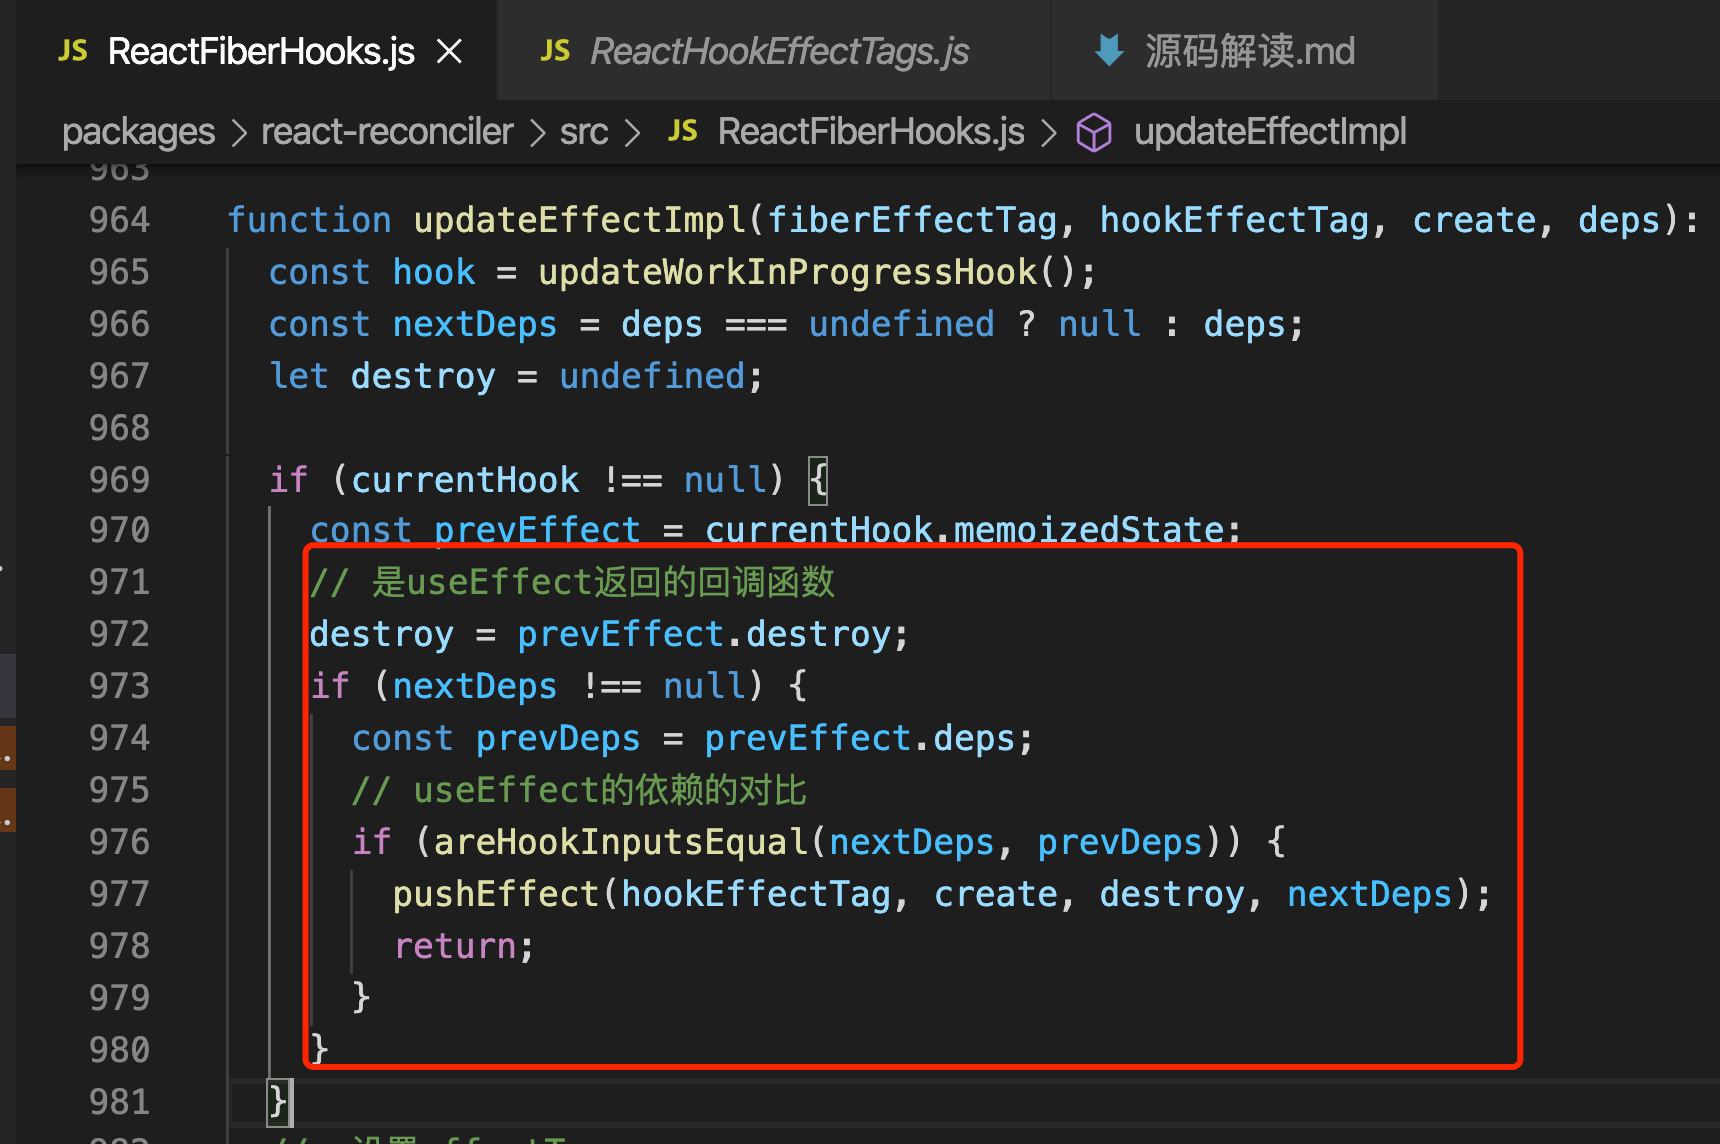The width and height of the screenshot is (1720, 1144).
Task: Click line number 964 in gutter
Action: coord(120,220)
